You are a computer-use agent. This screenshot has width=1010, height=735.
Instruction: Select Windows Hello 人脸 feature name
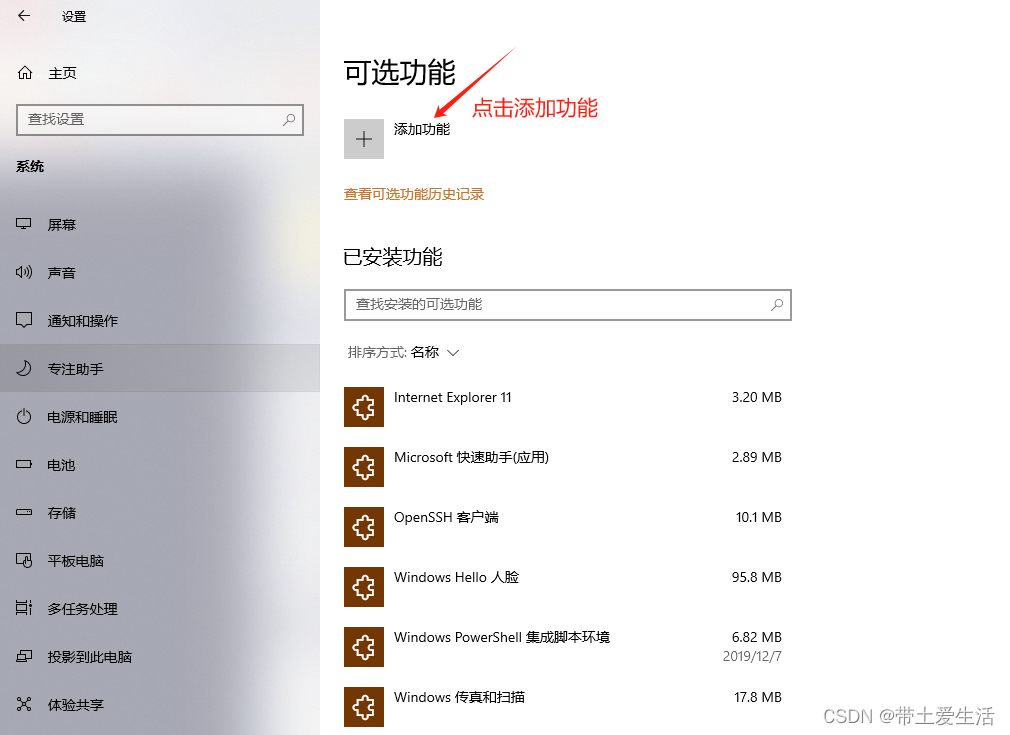pos(456,577)
